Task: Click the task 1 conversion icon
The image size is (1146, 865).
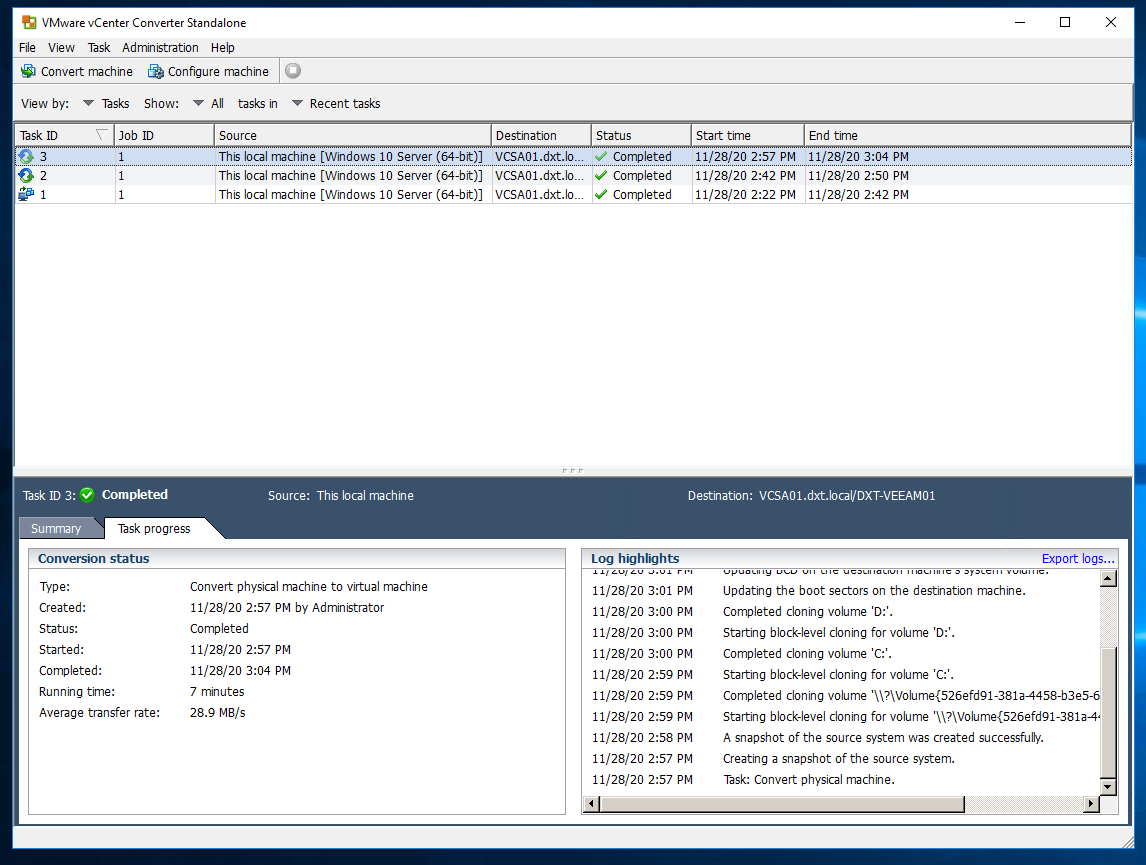Action: [x=26, y=194]
